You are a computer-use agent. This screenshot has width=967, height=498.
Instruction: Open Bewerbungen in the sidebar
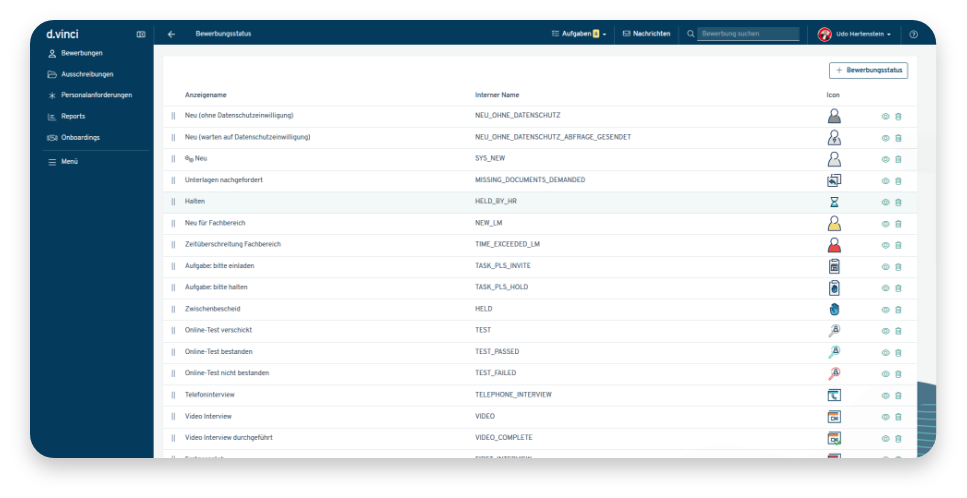point(81,53)
